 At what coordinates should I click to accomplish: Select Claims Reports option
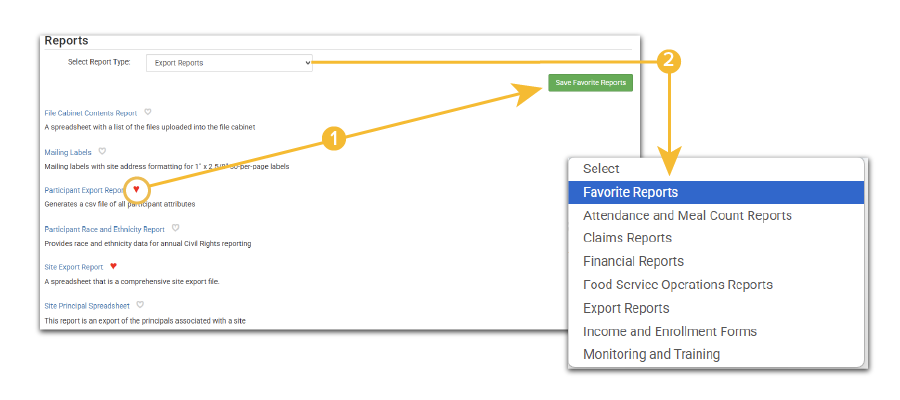point(627,238)
